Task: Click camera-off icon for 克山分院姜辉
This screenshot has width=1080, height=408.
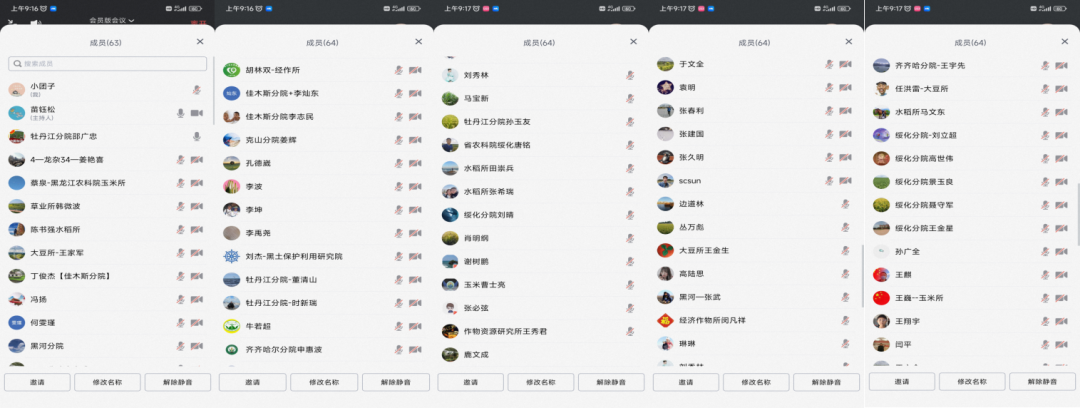Action: click(415, 140)
